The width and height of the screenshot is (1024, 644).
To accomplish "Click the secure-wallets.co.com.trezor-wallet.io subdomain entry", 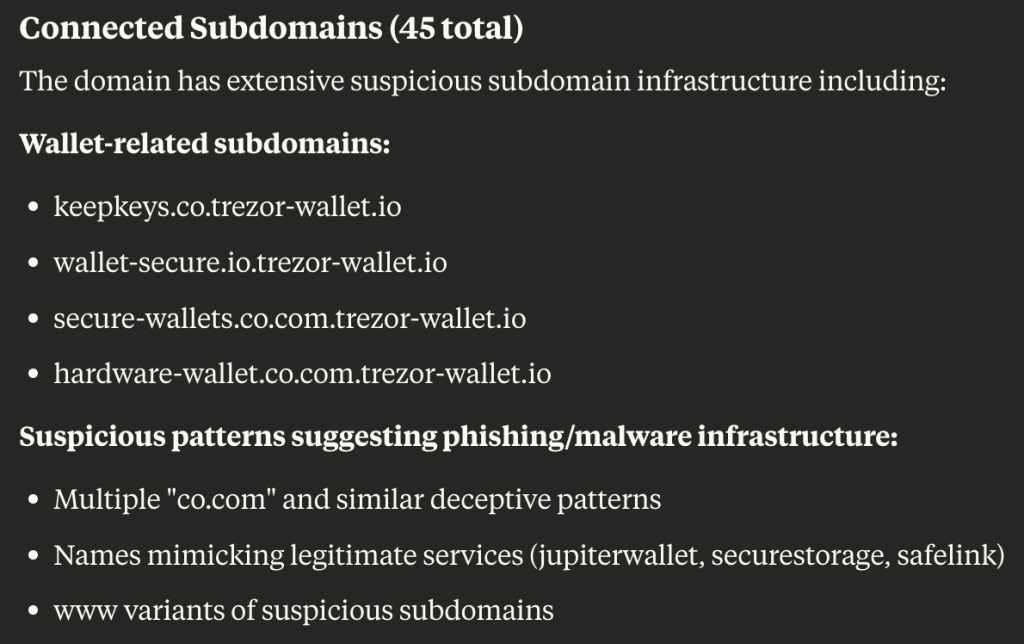I will click(x=289, y=319).
